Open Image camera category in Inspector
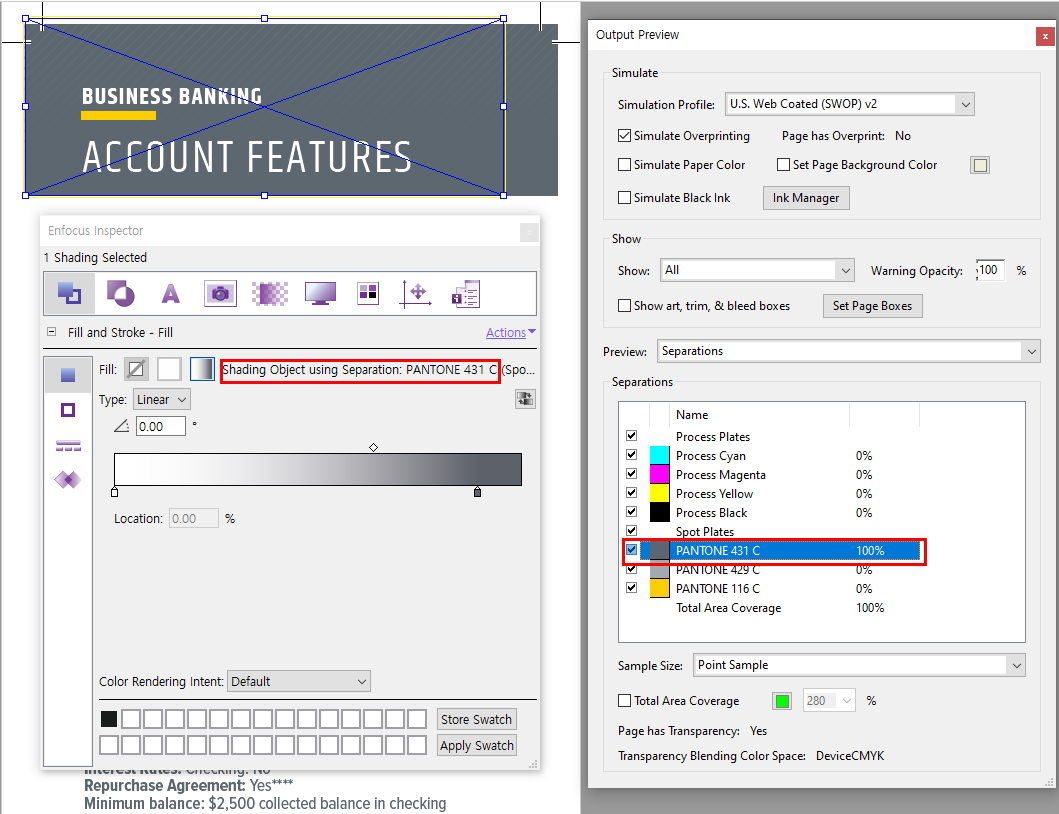Image resolution: width=1059 pixels, height=814 pixels. coord(220,294)
